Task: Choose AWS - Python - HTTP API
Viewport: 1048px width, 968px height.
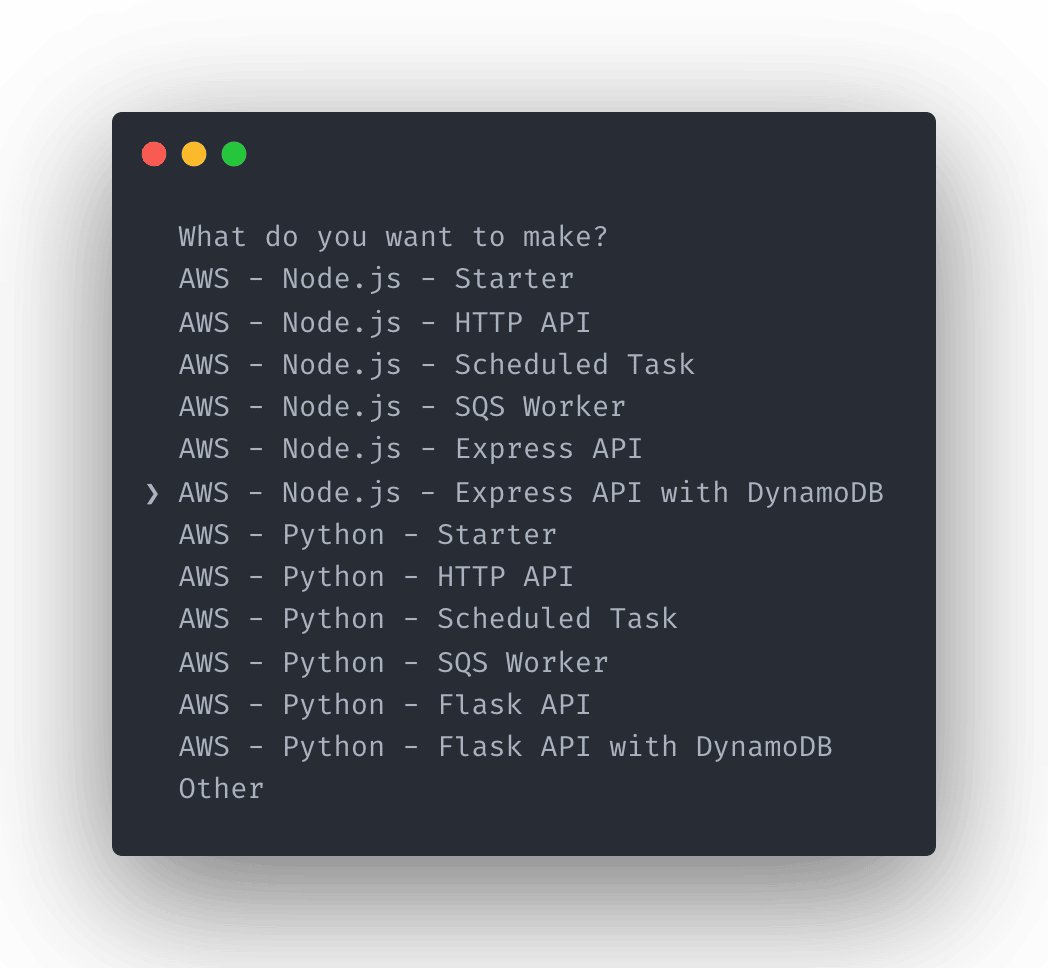Action: point(376,578)
